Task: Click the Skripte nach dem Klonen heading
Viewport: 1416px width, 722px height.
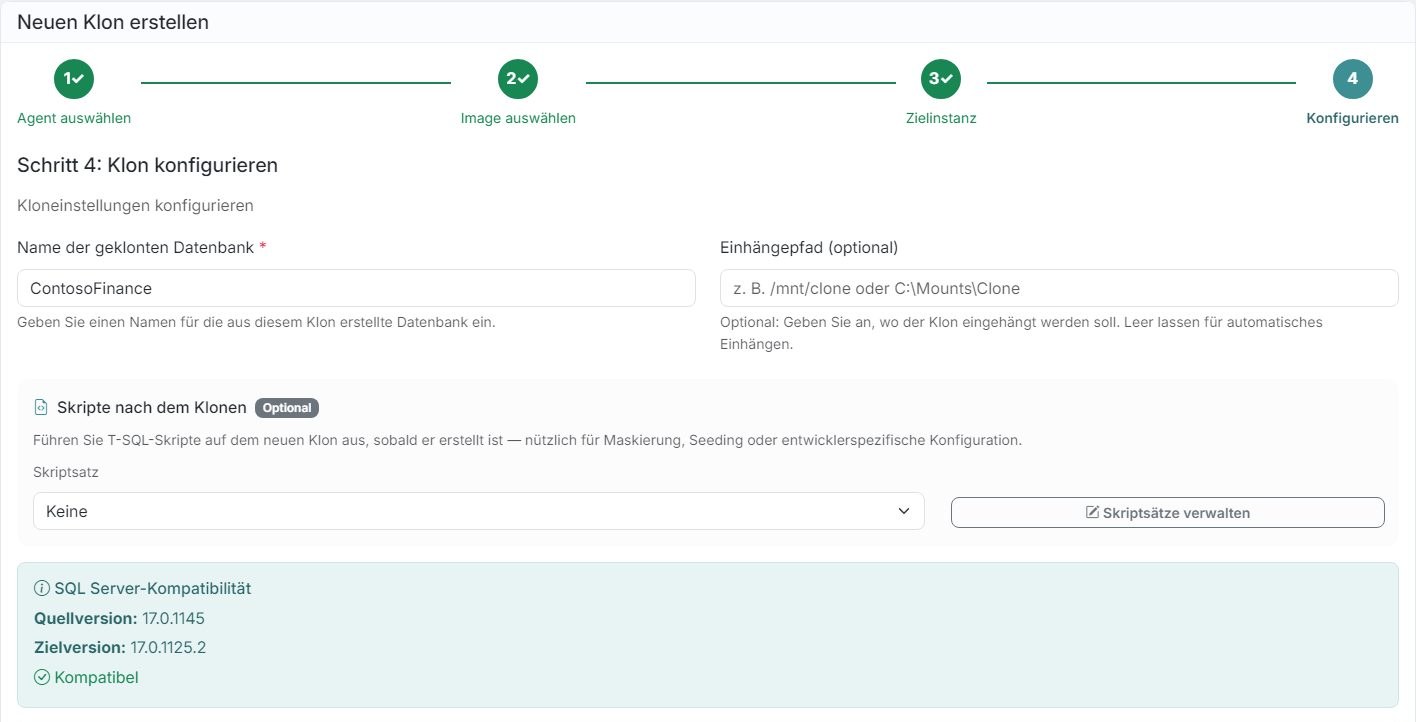Action: coord(152,407)
